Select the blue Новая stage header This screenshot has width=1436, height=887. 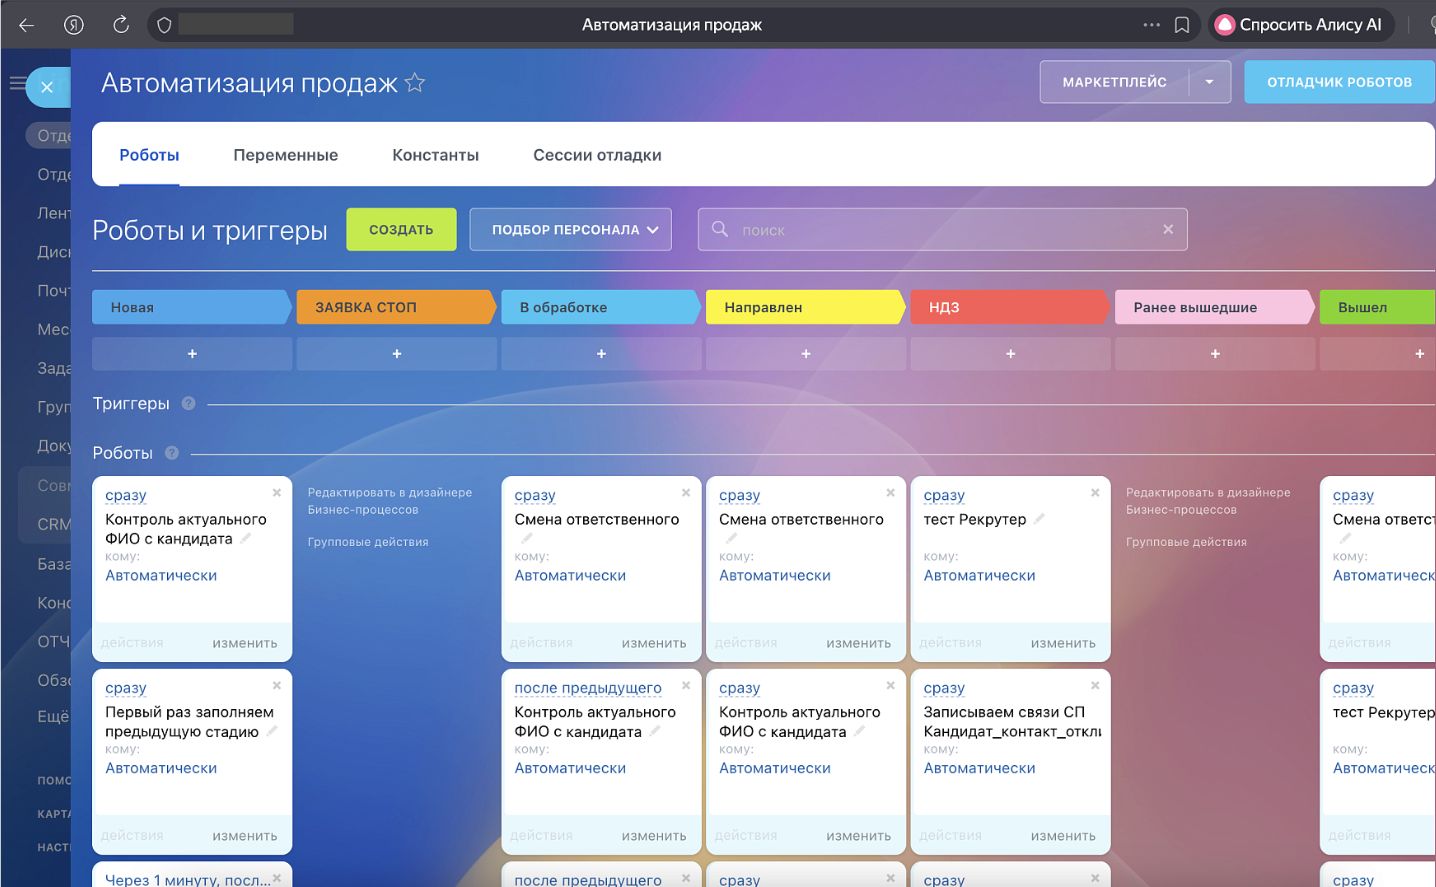point(192,307)
